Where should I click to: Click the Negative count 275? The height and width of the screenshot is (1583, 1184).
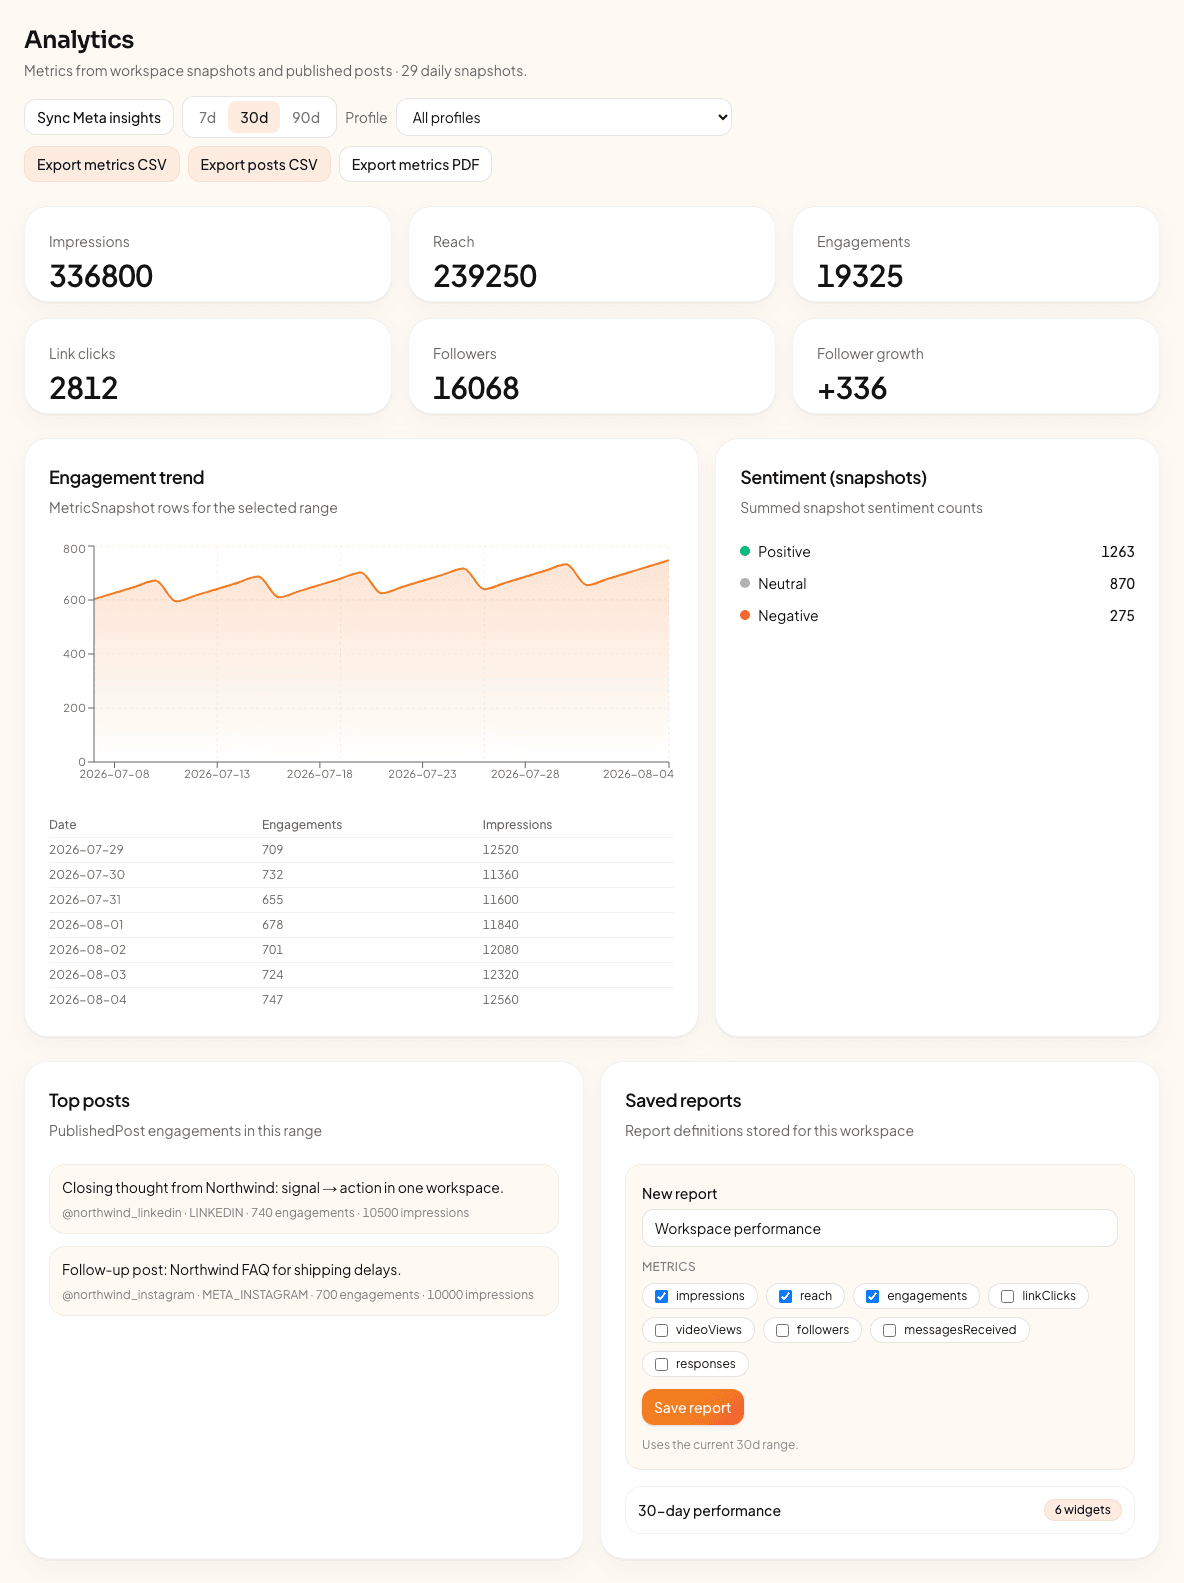click(1122, 616)
